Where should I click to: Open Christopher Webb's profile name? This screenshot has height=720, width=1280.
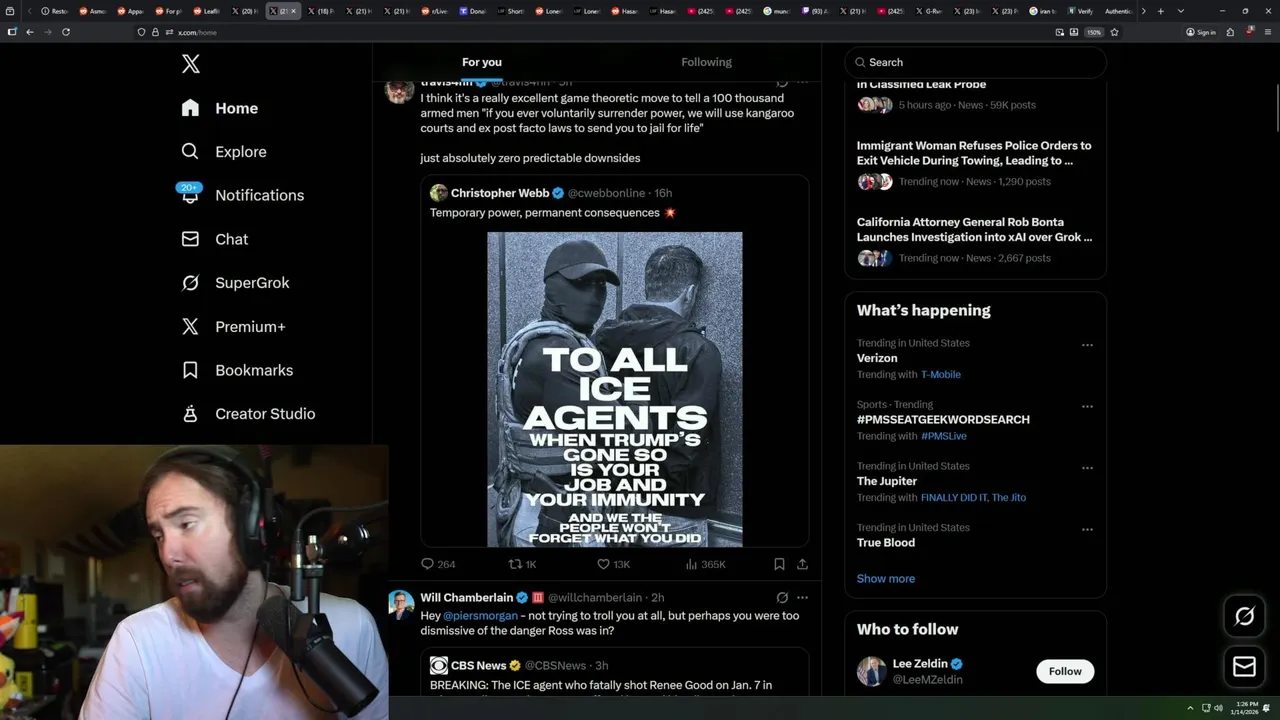coord(500,193)
